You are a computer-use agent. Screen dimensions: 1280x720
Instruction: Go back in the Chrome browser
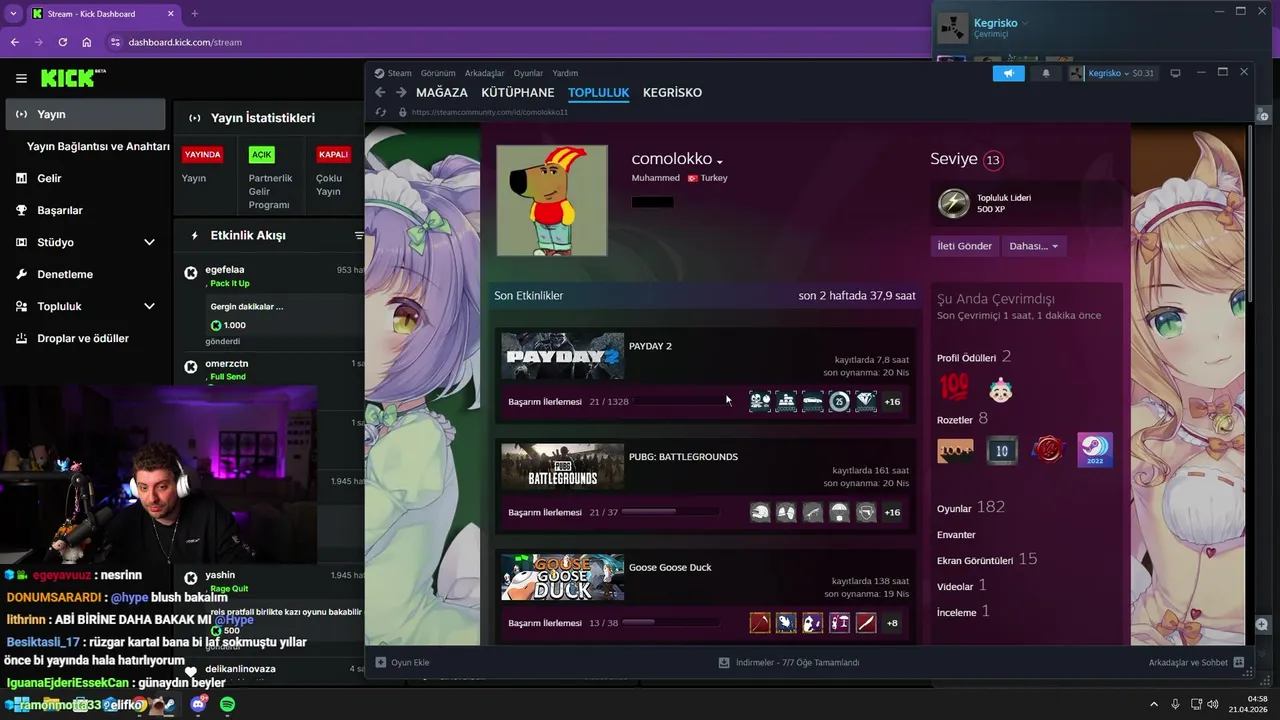(x=15, y=42)
